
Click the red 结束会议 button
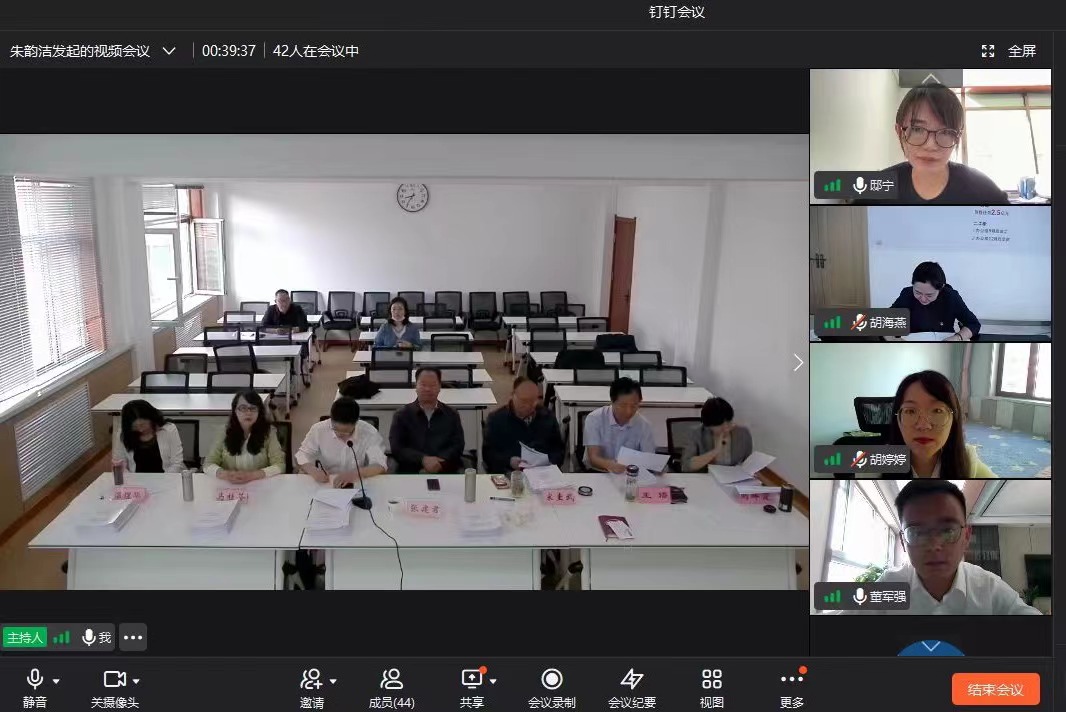pyautogui.click(x=995, y=689)
